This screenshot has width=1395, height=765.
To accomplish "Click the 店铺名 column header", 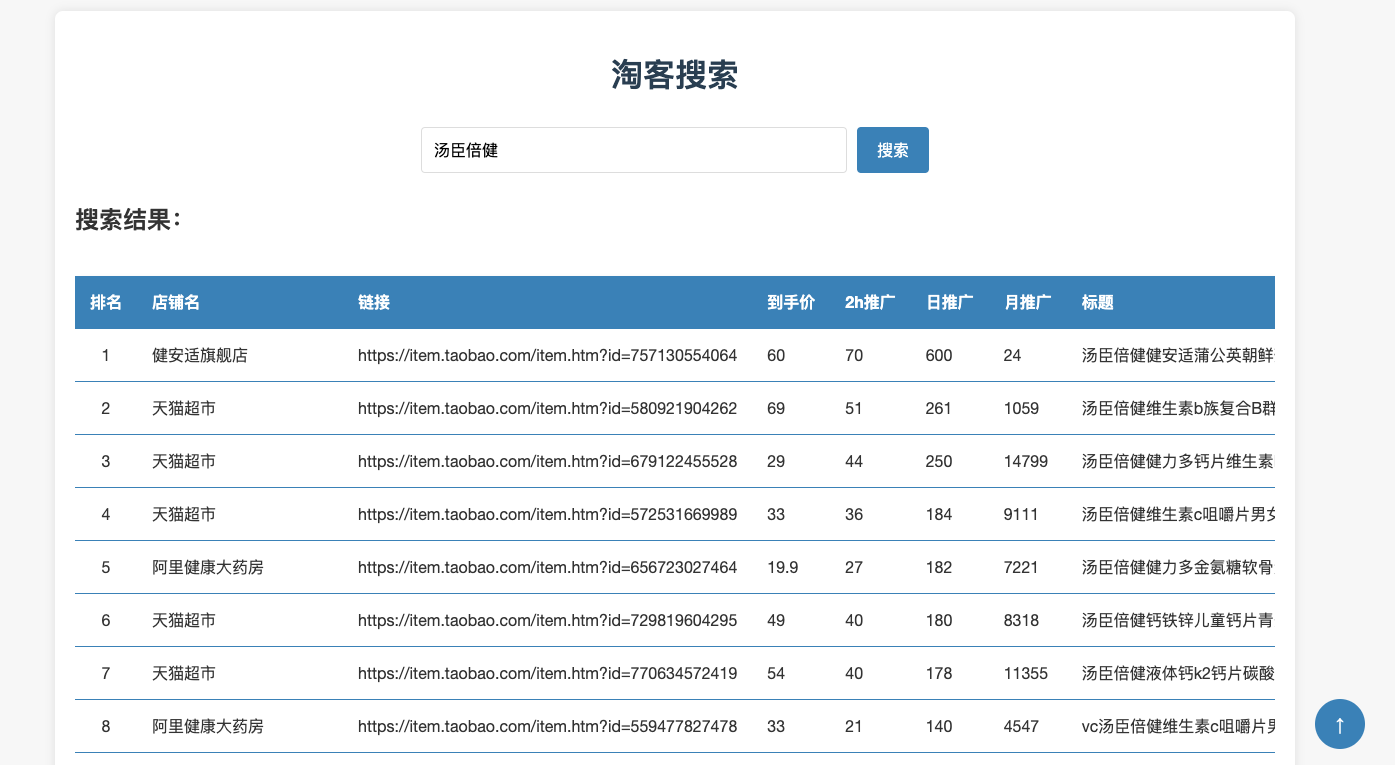I will tap(176, 303).
